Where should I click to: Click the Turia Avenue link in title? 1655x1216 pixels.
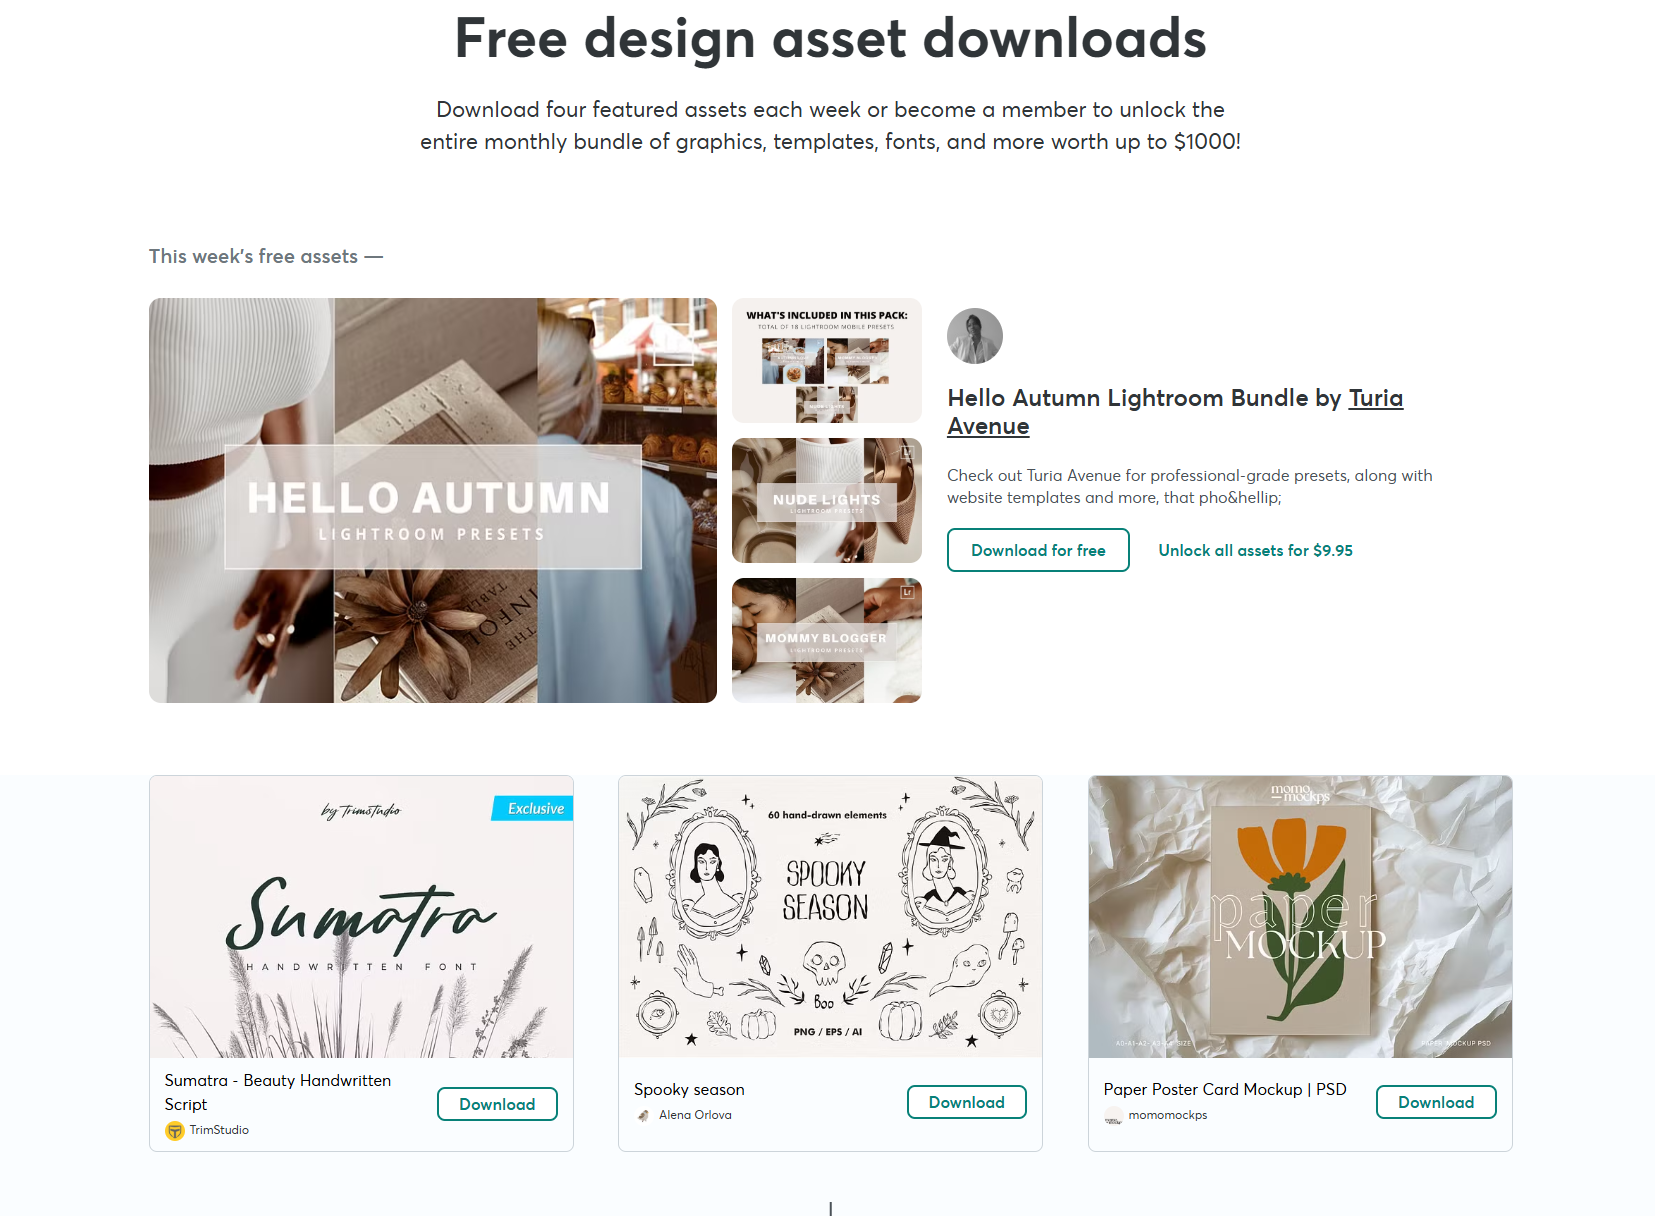(x=1175, y=412)
